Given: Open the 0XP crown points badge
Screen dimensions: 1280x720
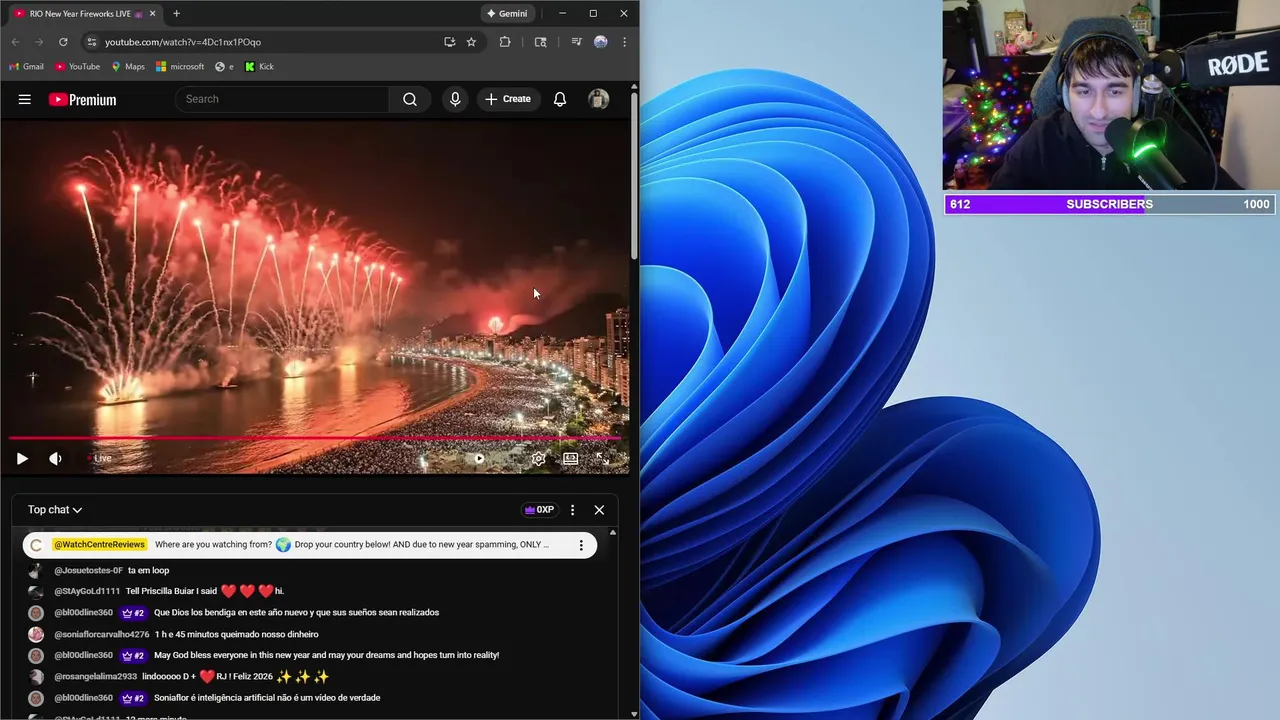Looking at the screenshot, I should 539,510.
